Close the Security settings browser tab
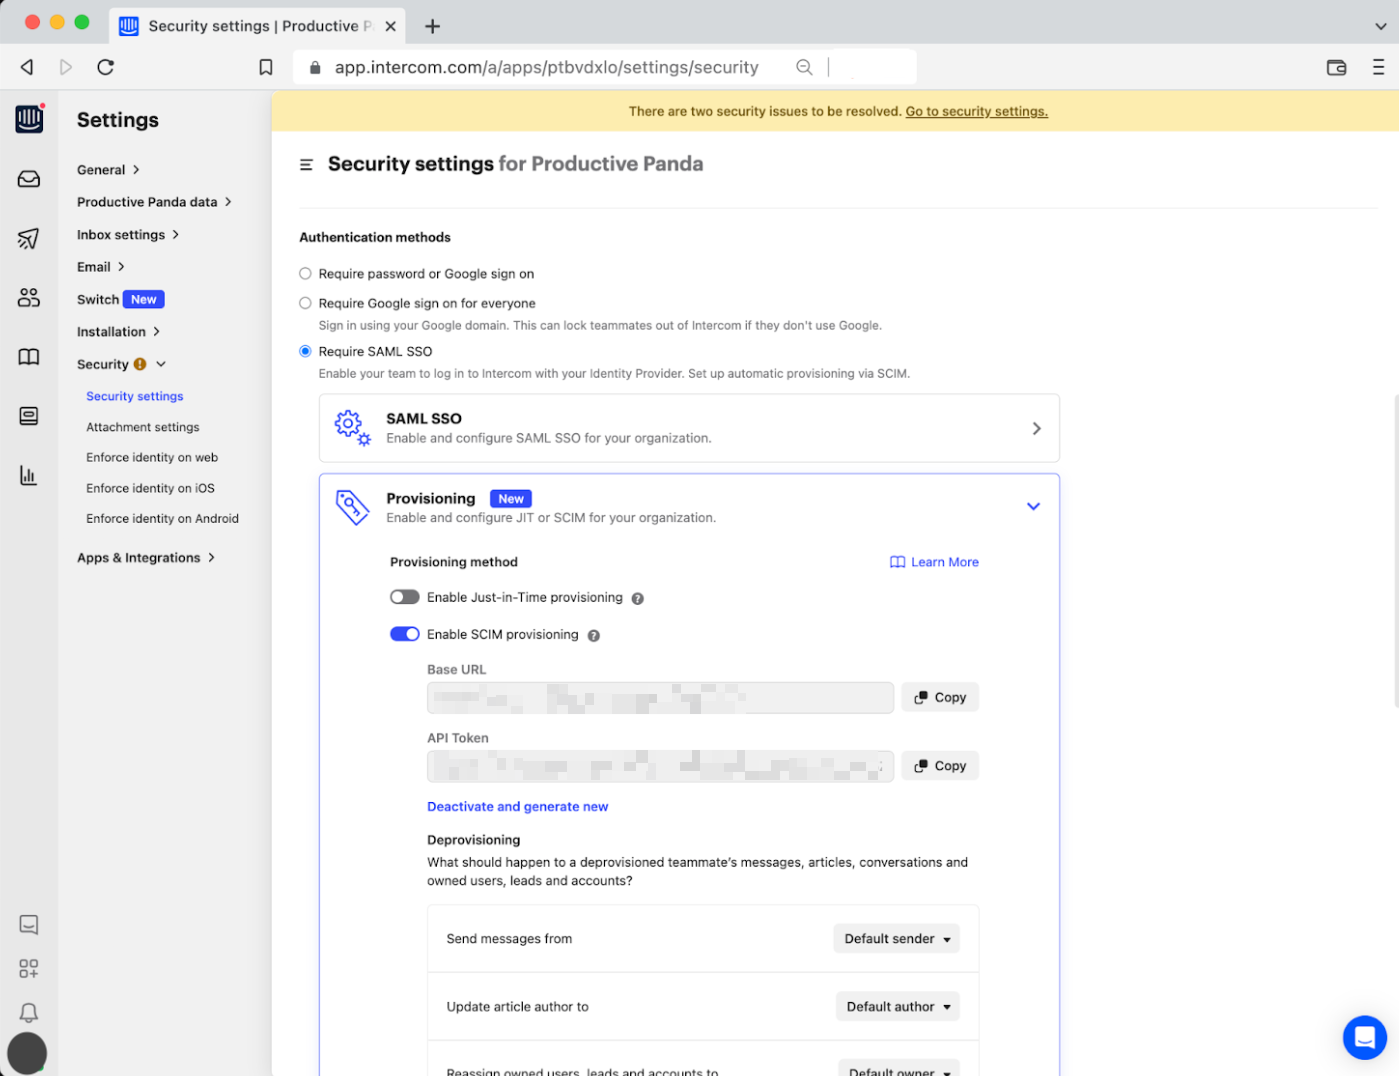The image size is (1399, 1076). pos(391,26)
